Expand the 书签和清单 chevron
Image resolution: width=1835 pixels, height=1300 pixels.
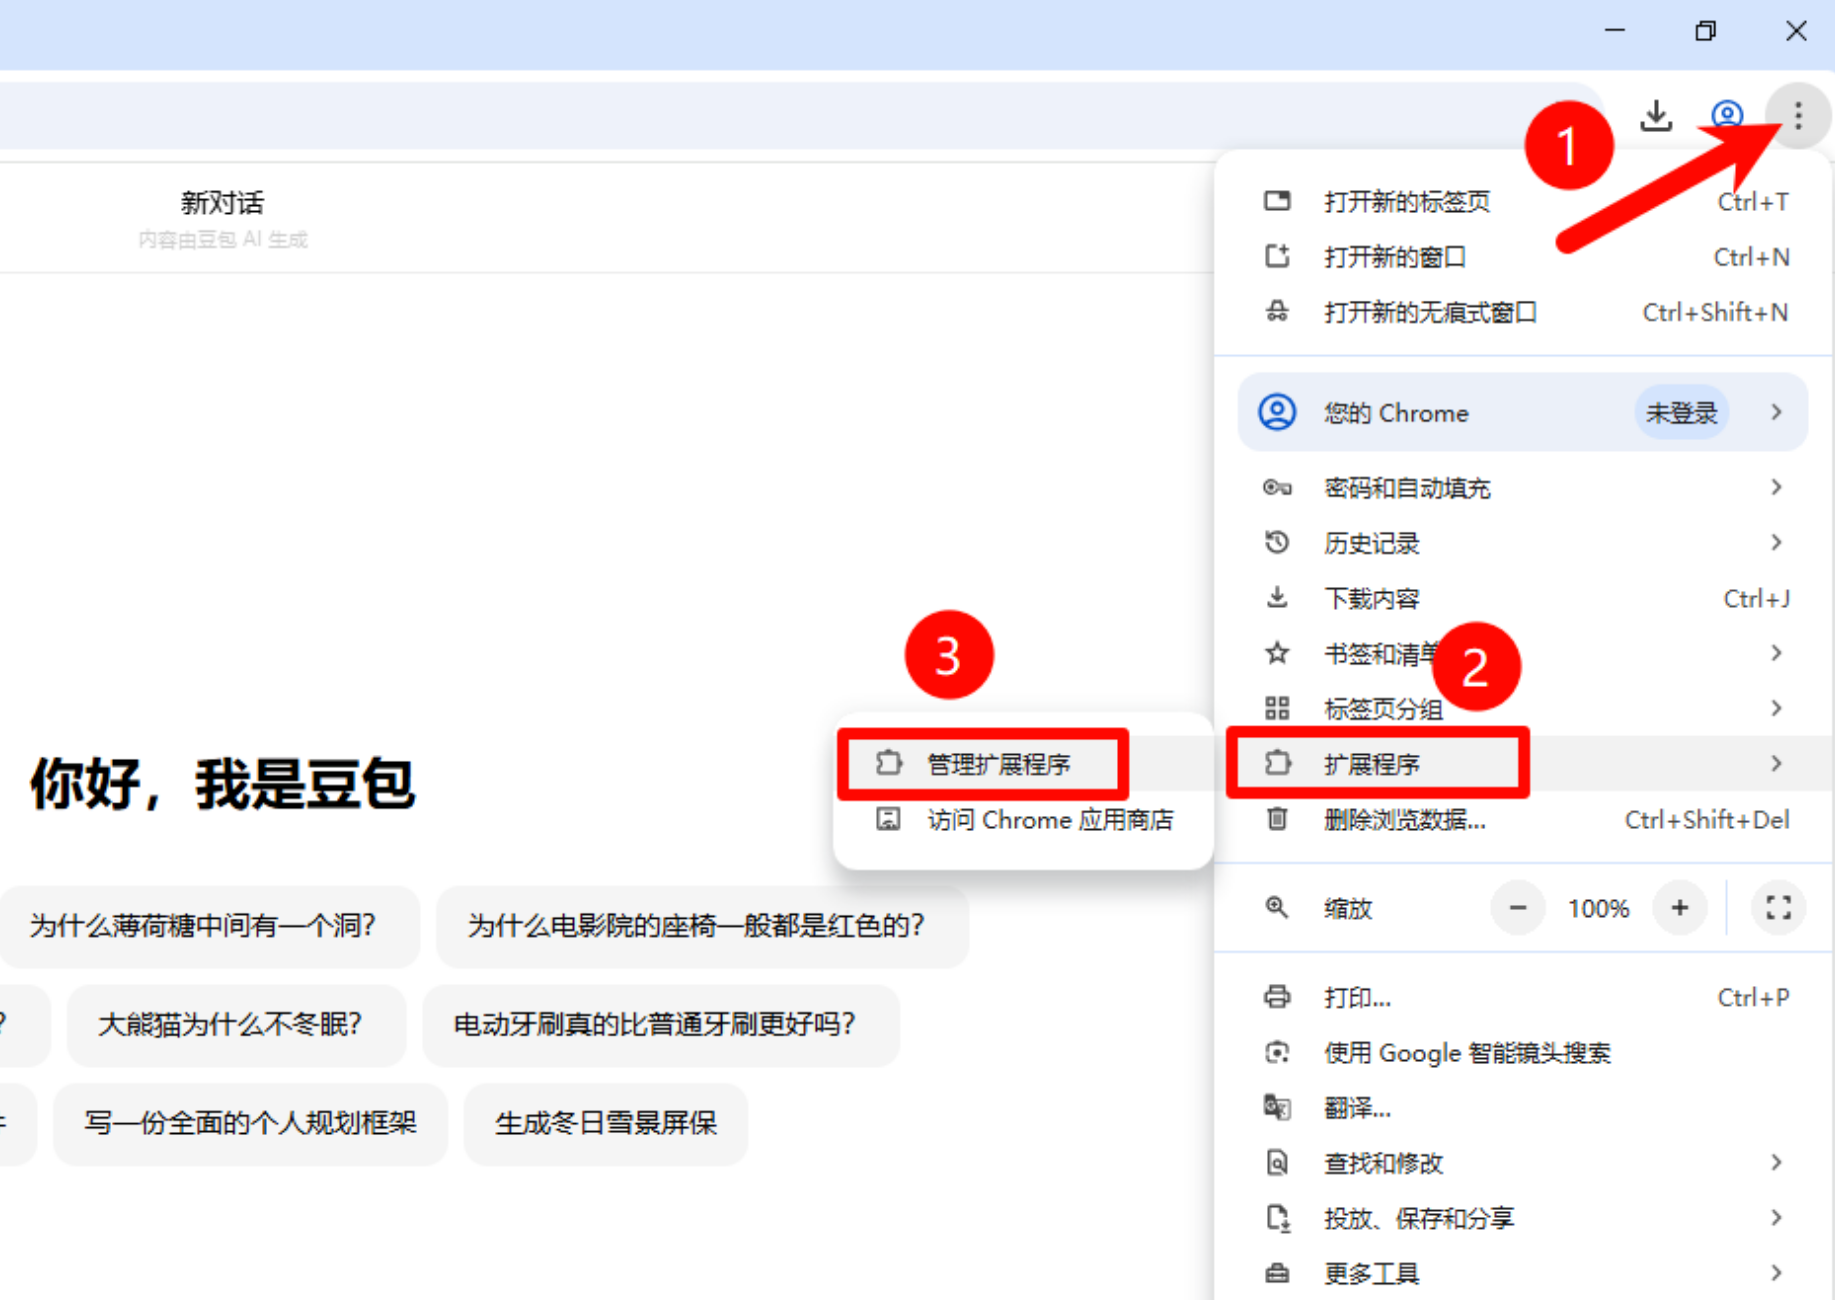(1777, 653)
